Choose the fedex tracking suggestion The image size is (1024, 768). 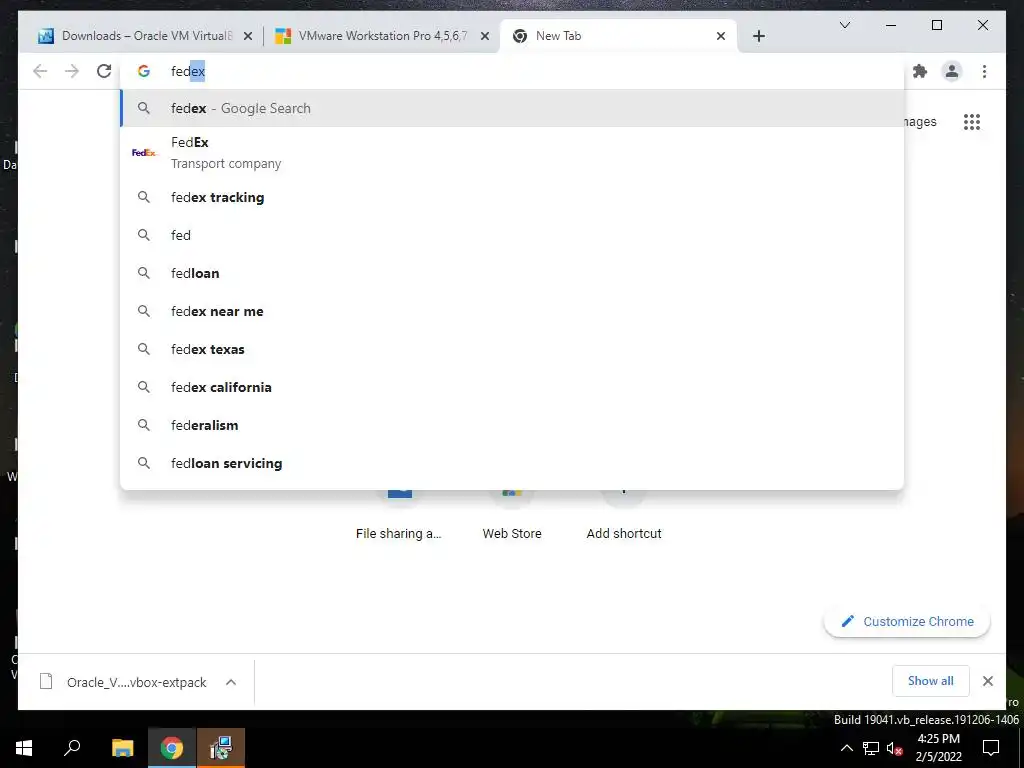point(513,197)
